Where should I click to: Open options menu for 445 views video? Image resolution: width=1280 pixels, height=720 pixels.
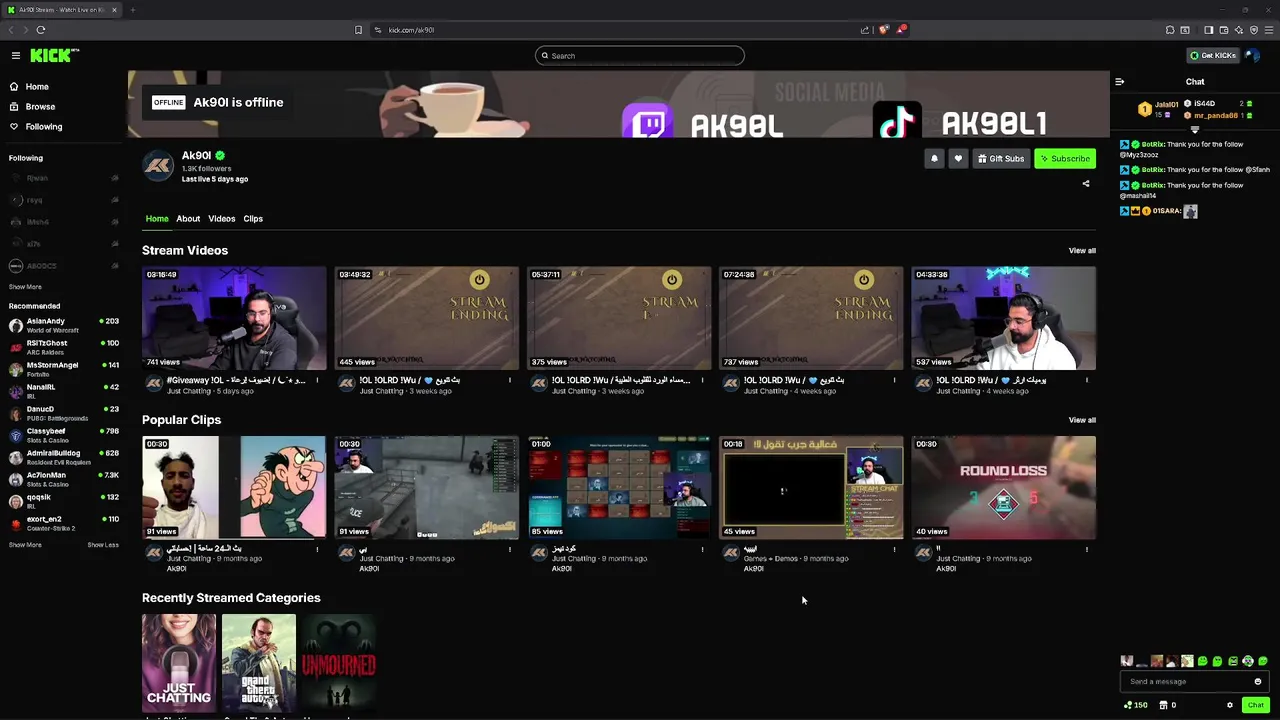pos(510,380)
